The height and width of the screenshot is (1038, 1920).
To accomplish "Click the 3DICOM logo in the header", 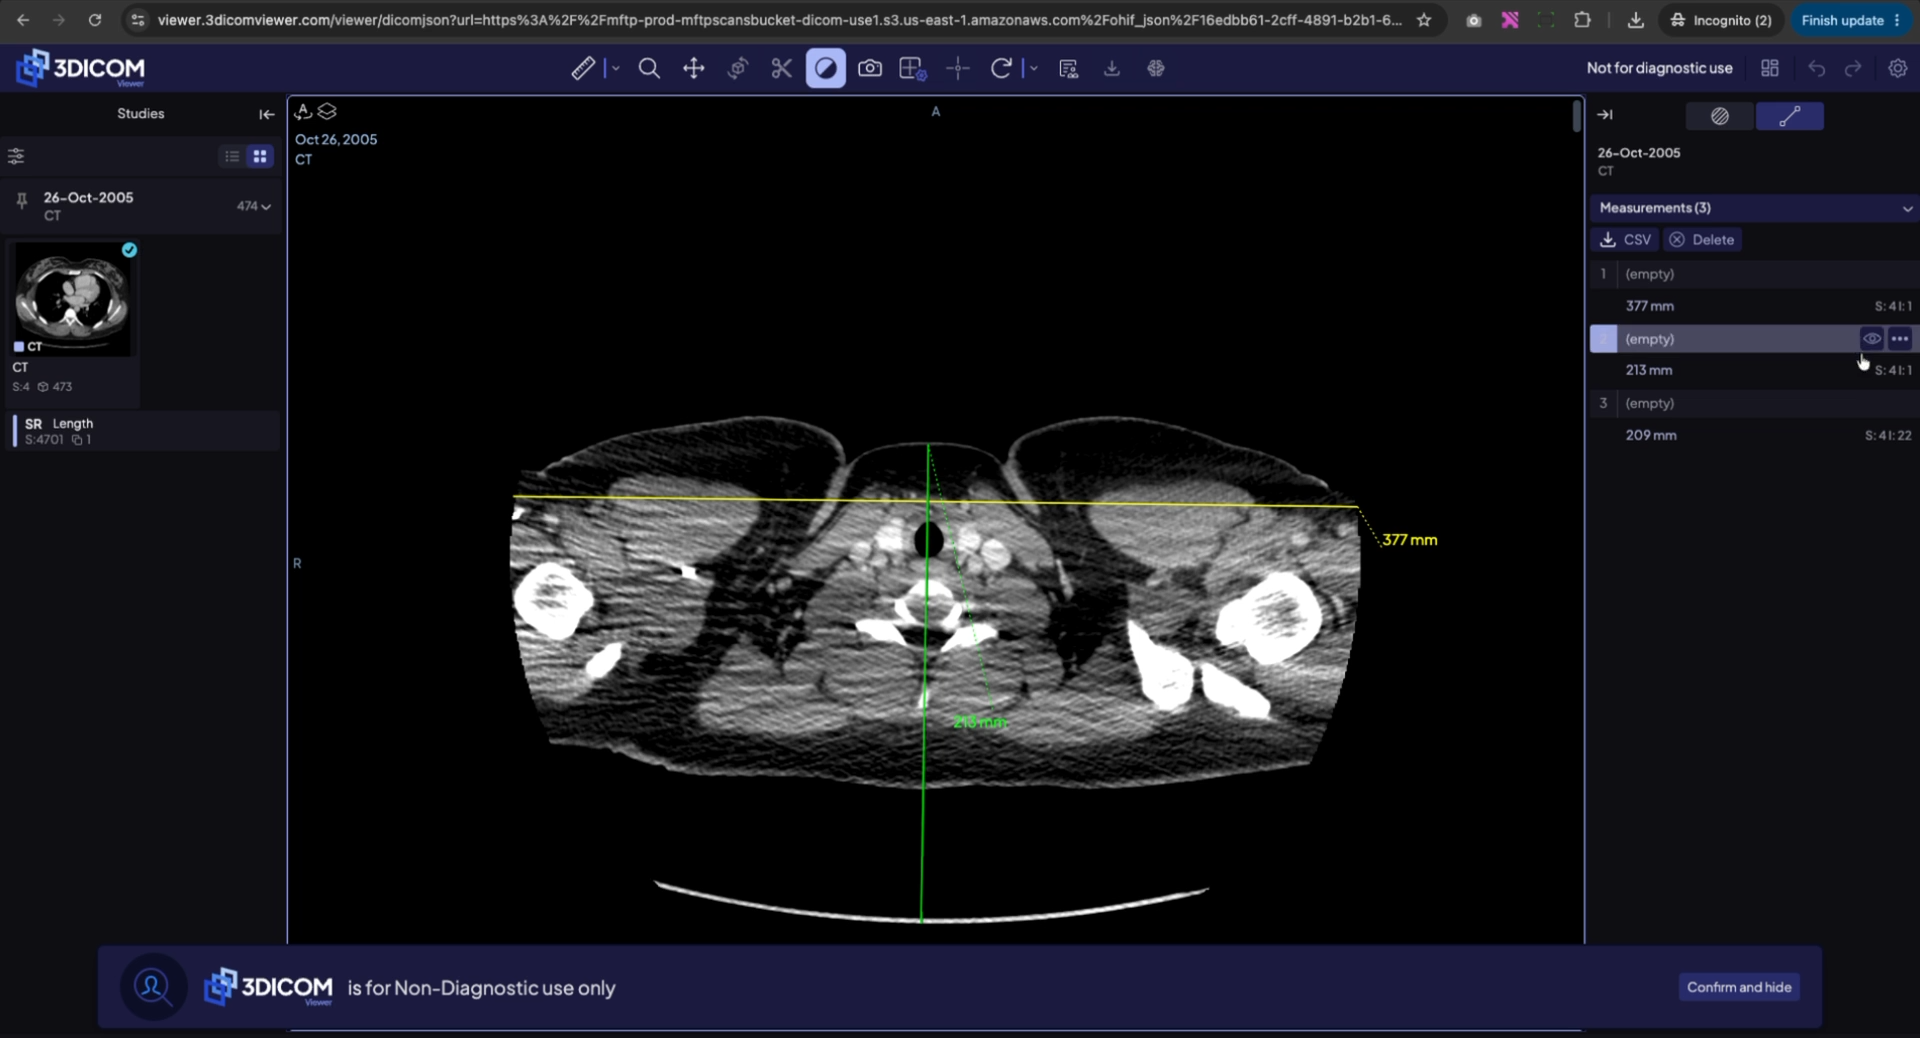I will point(81,68).
